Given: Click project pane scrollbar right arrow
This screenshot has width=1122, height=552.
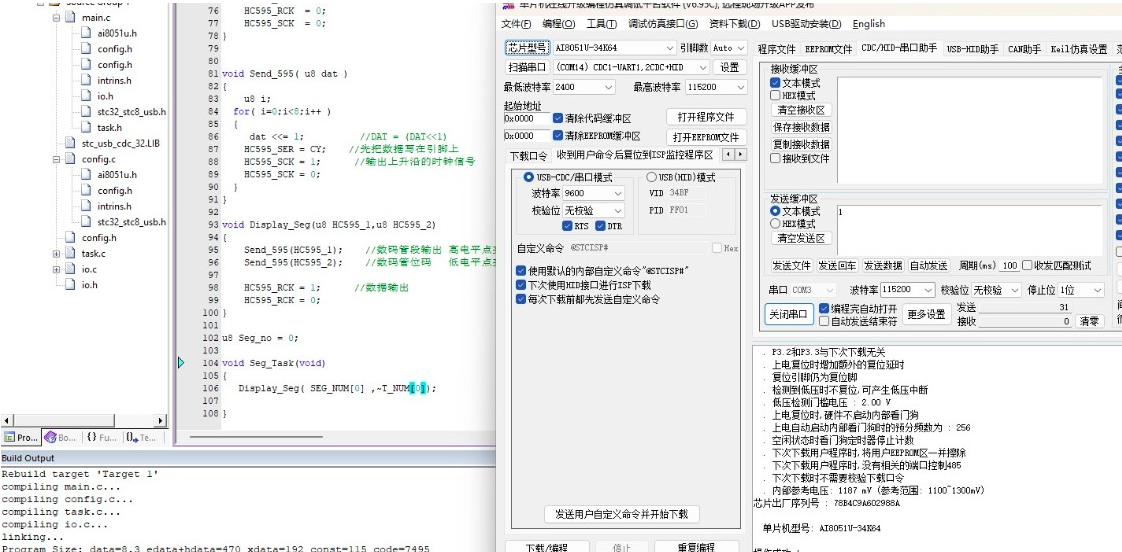Looking at the screenshot, I should [160, 421].
